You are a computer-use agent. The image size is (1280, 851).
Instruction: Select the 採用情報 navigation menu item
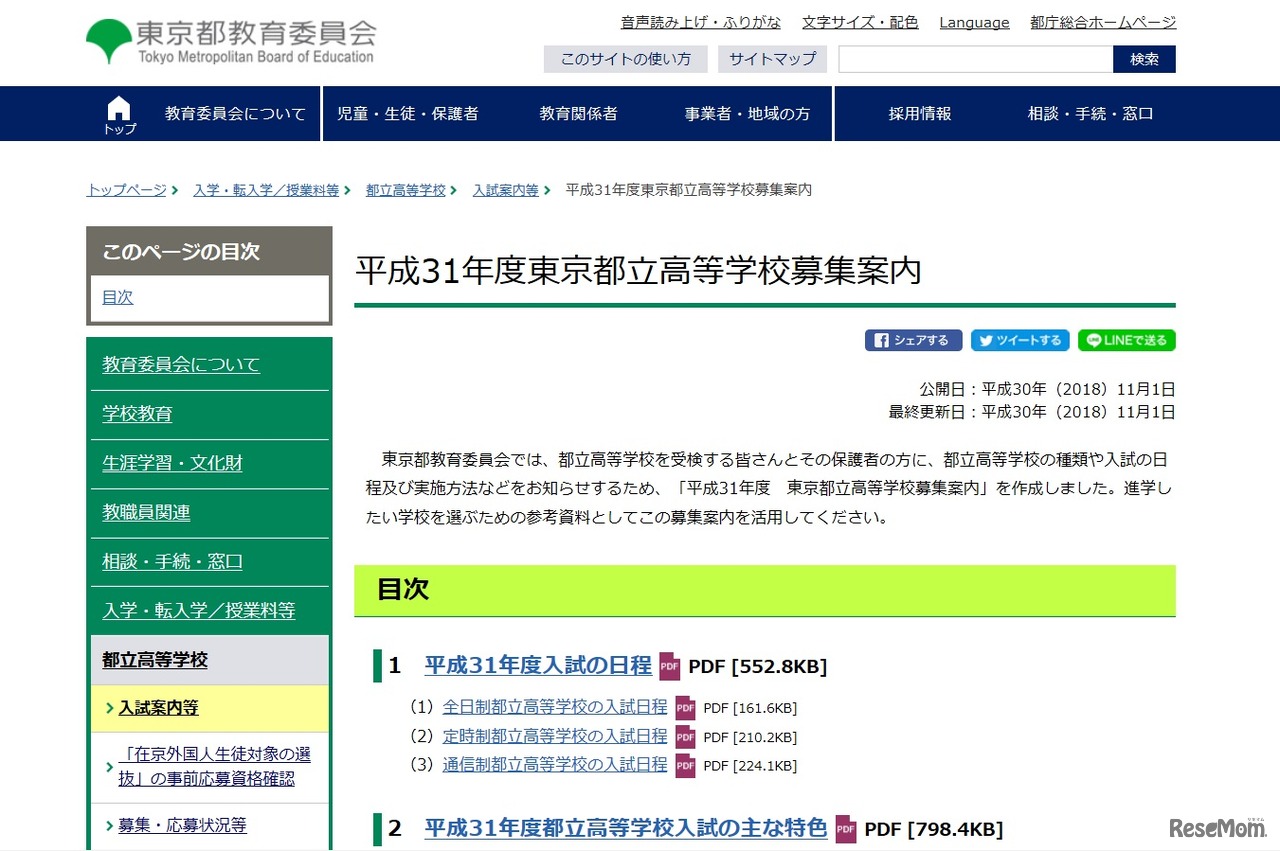tap(918, 113)
